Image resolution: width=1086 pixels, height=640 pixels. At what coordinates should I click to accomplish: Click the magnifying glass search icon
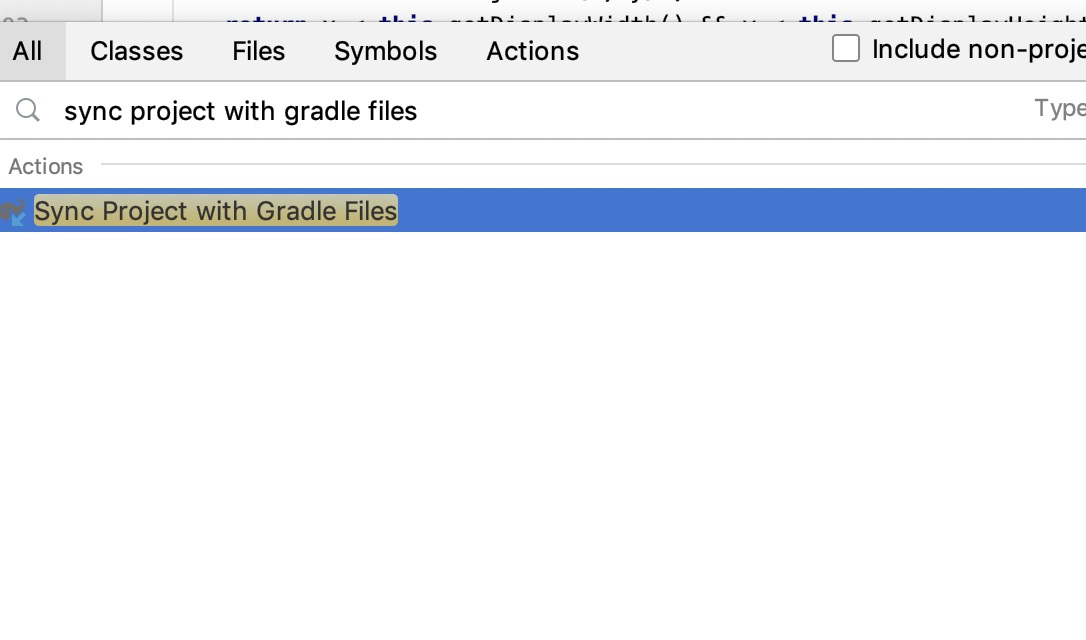tap(28, 110)
